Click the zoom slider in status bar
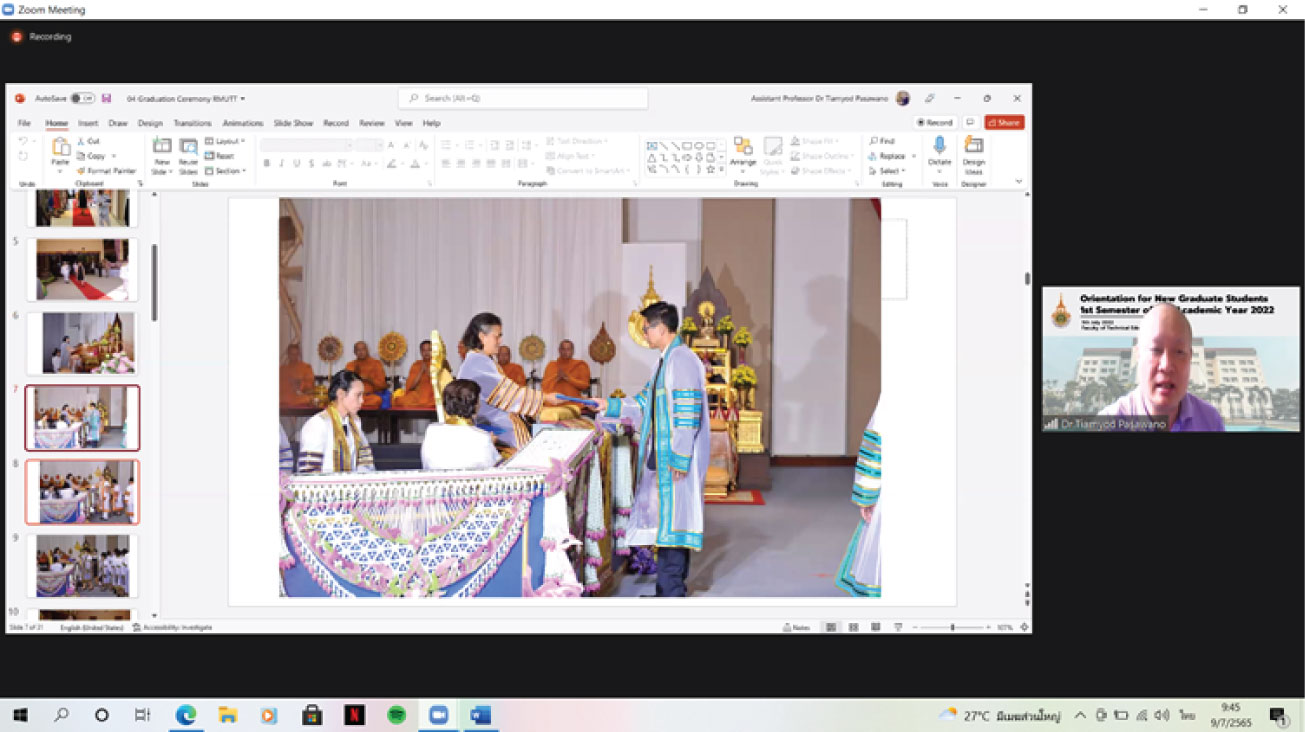Image resolution: width=1305 pixels, height=732 pixels. coord(952,627)
